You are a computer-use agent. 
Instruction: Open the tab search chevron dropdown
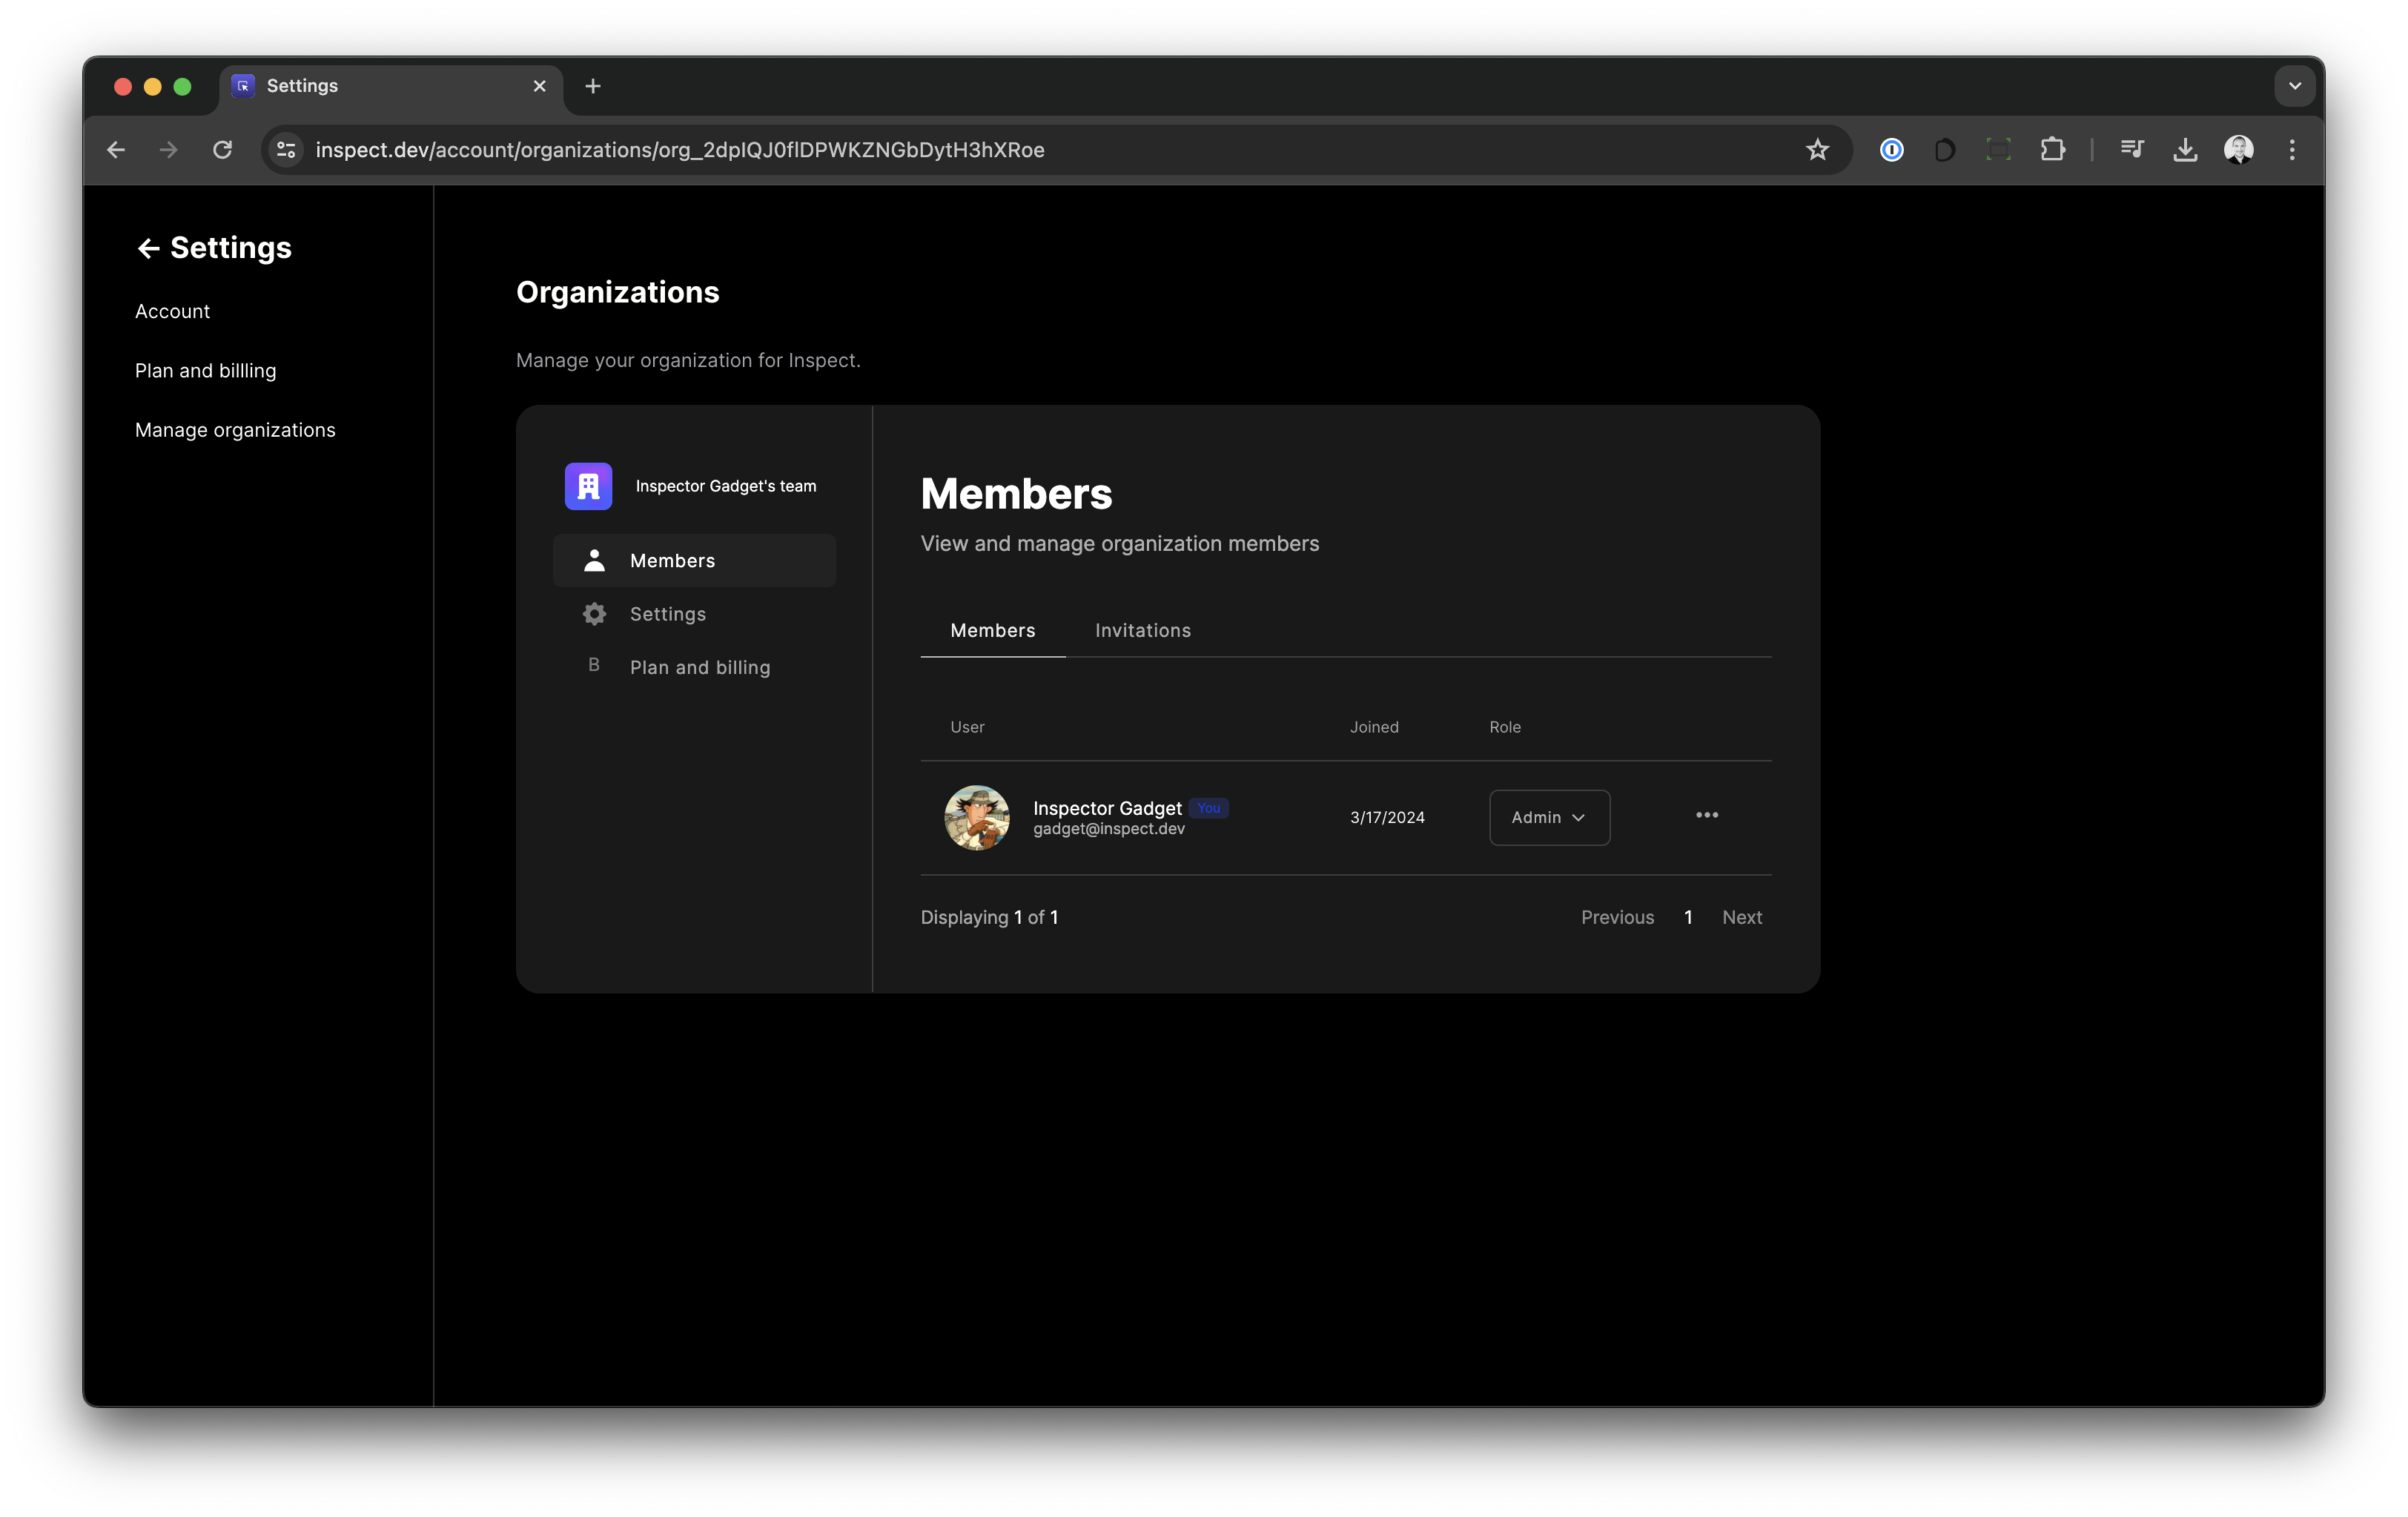[2294, 86]
